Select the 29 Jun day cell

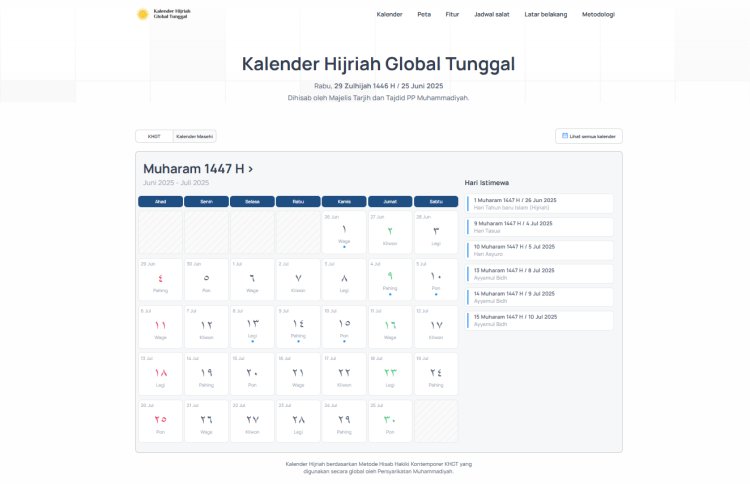tap(160, 279)
